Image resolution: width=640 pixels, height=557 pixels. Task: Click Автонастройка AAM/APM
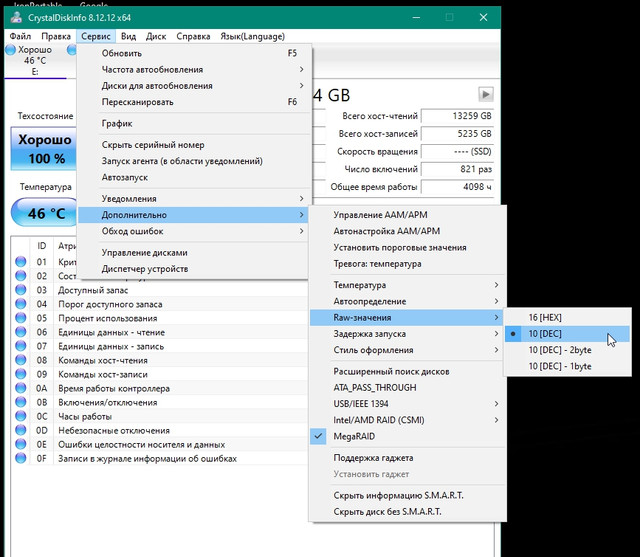coord(407,231)
